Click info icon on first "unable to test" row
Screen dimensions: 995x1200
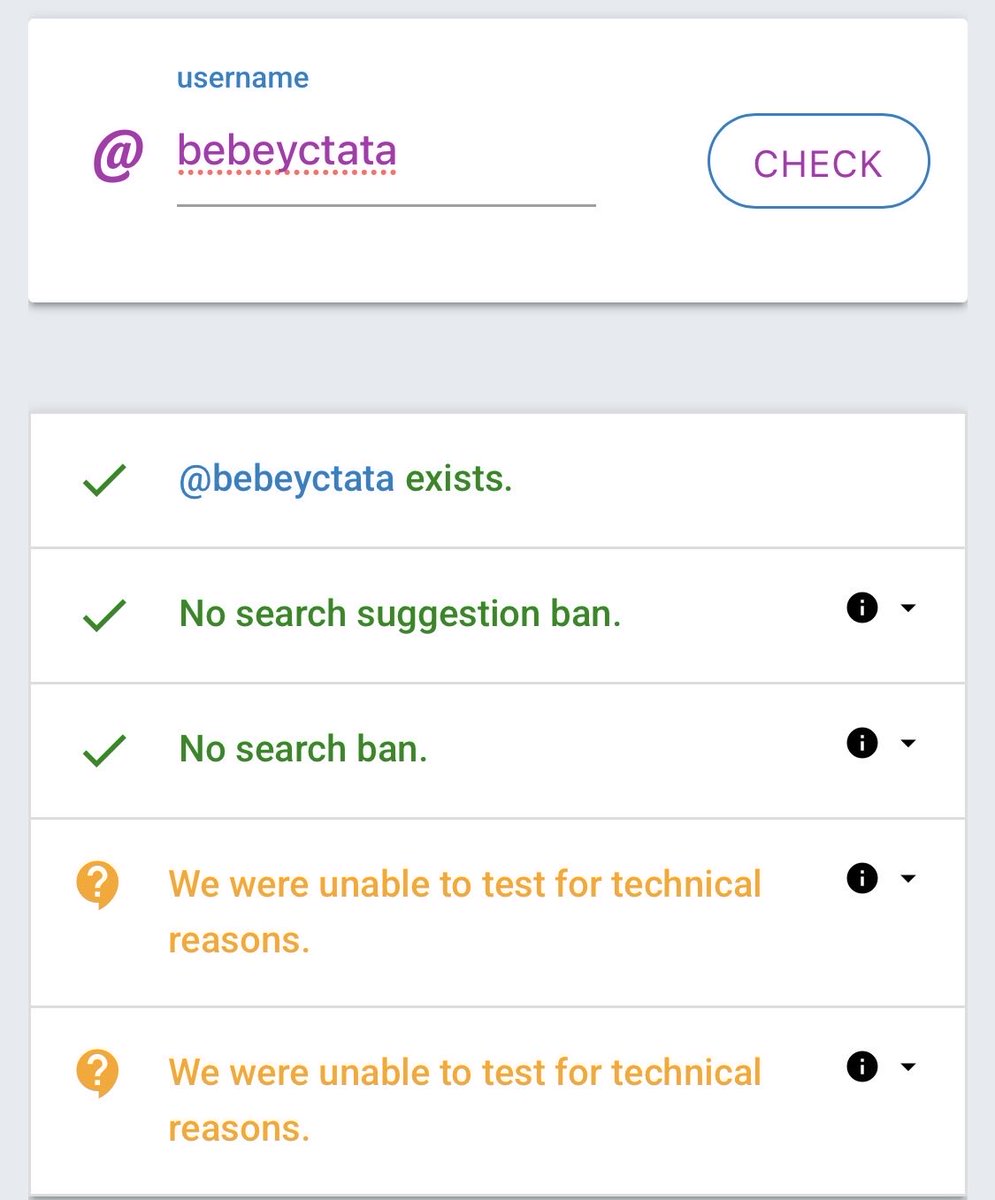(862, 878)
